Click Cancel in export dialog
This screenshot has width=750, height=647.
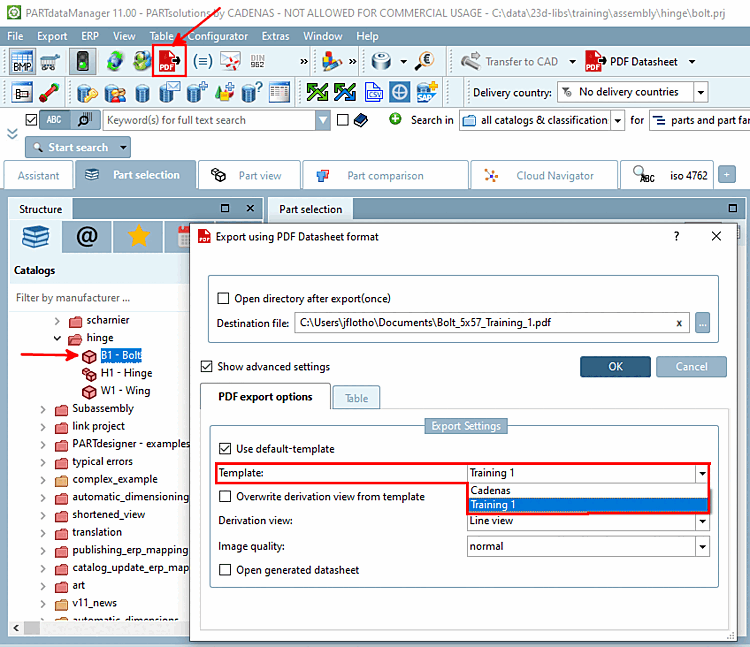691,366
